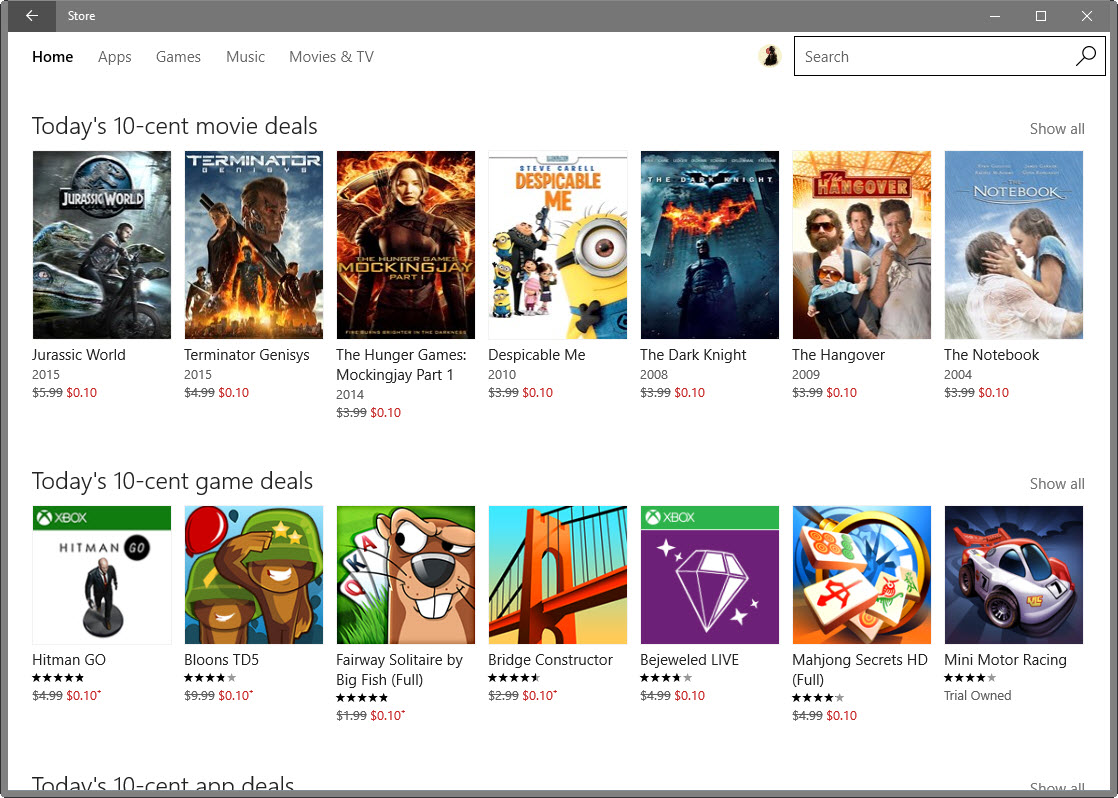Image resolution: width=1118 pixels, height=798 pixels.
Task: Open the Hitman GO game icon
Action: [x=102, y=575]
